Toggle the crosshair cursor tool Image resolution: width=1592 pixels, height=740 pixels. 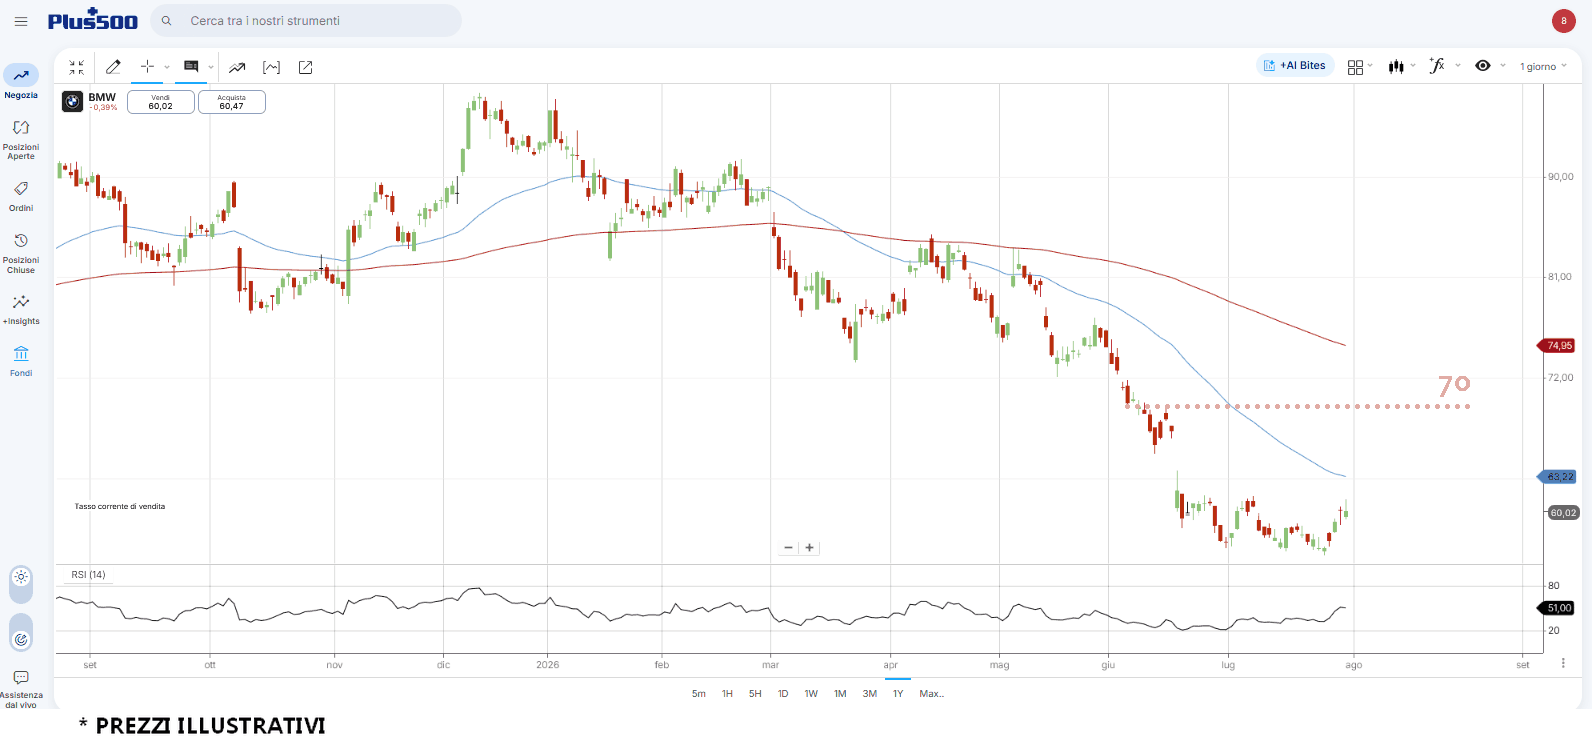click(x=147, y=66)
